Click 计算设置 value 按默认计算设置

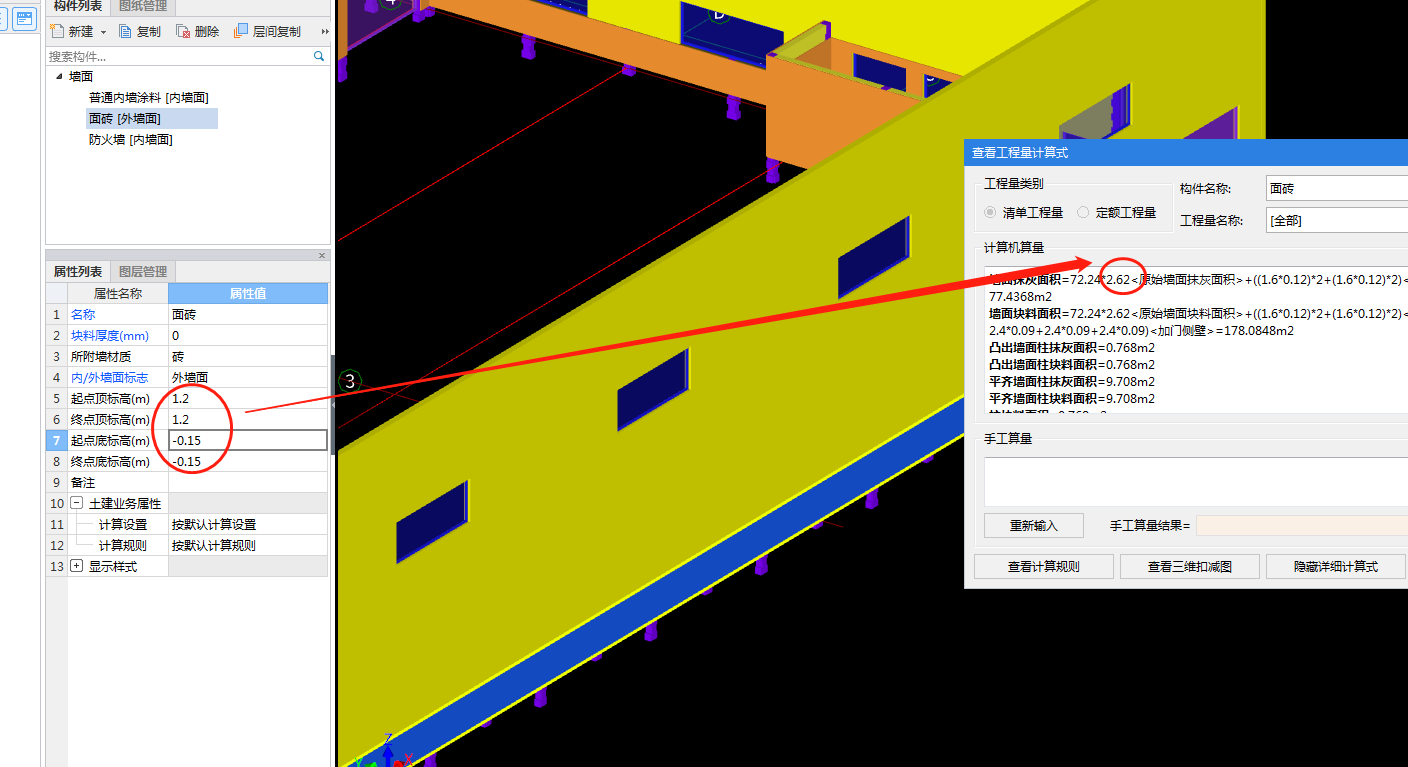click(x=248, y=524)
